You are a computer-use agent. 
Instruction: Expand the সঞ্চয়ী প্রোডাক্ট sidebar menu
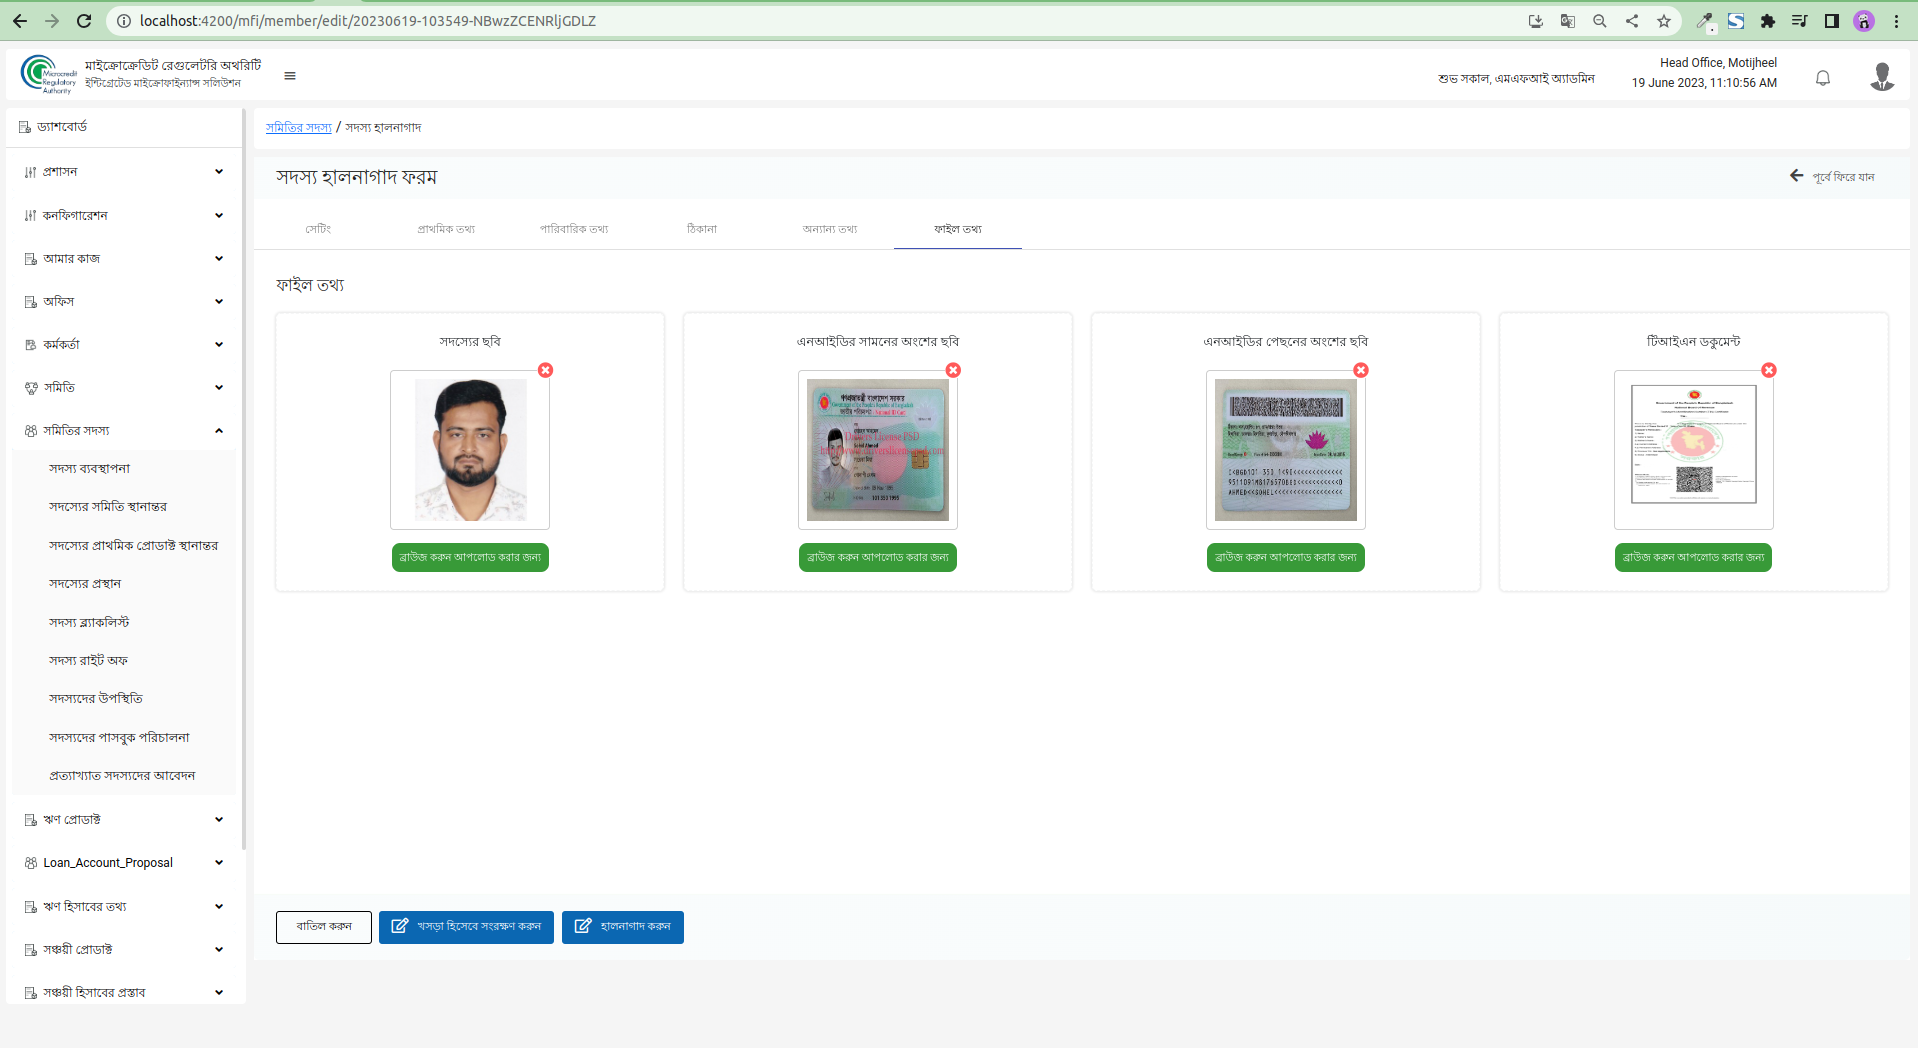[124, 949]
